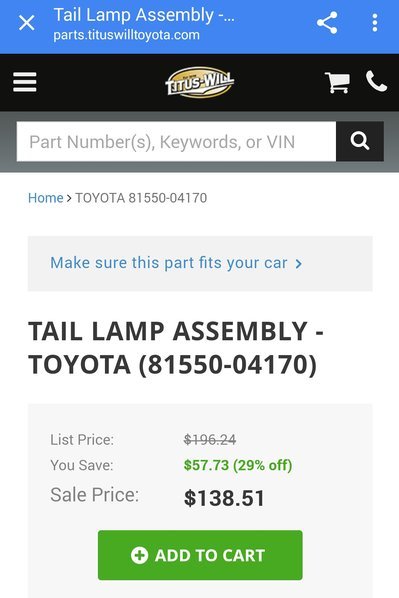Image resolution: width=399 pixels, height=598 pixels.
Task: Open the three-dot overflow menu
Action: [x=375, y=23]
